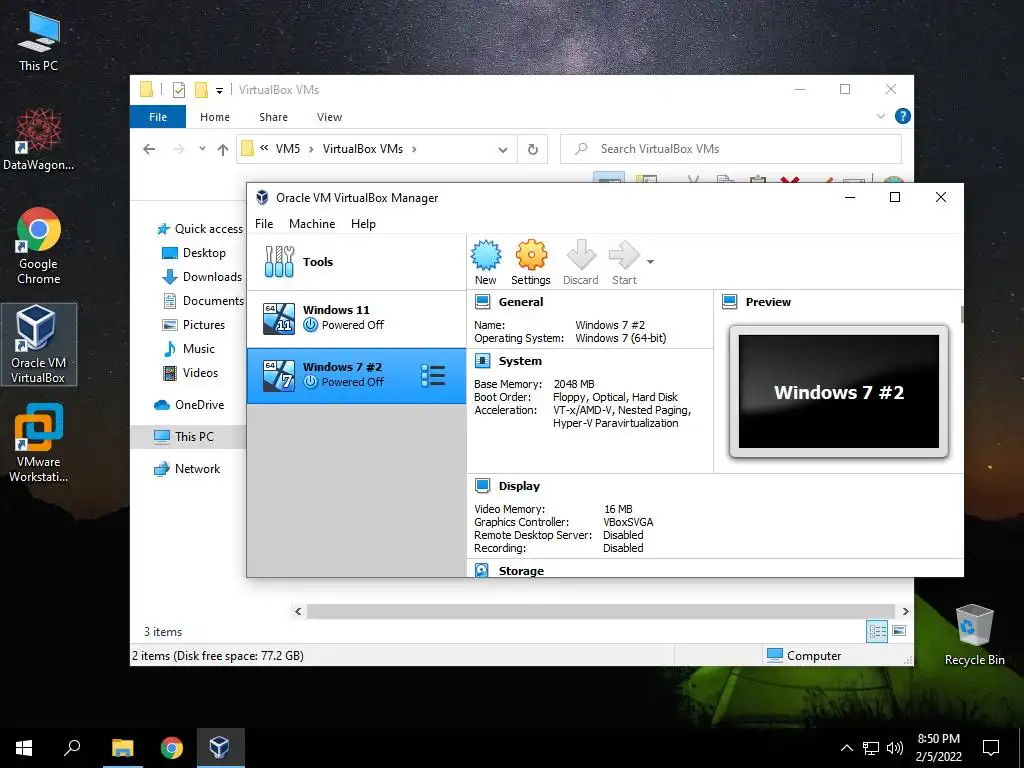Click the Storage section header
This screenshot has height=768, width=1024.
[521, 571]
